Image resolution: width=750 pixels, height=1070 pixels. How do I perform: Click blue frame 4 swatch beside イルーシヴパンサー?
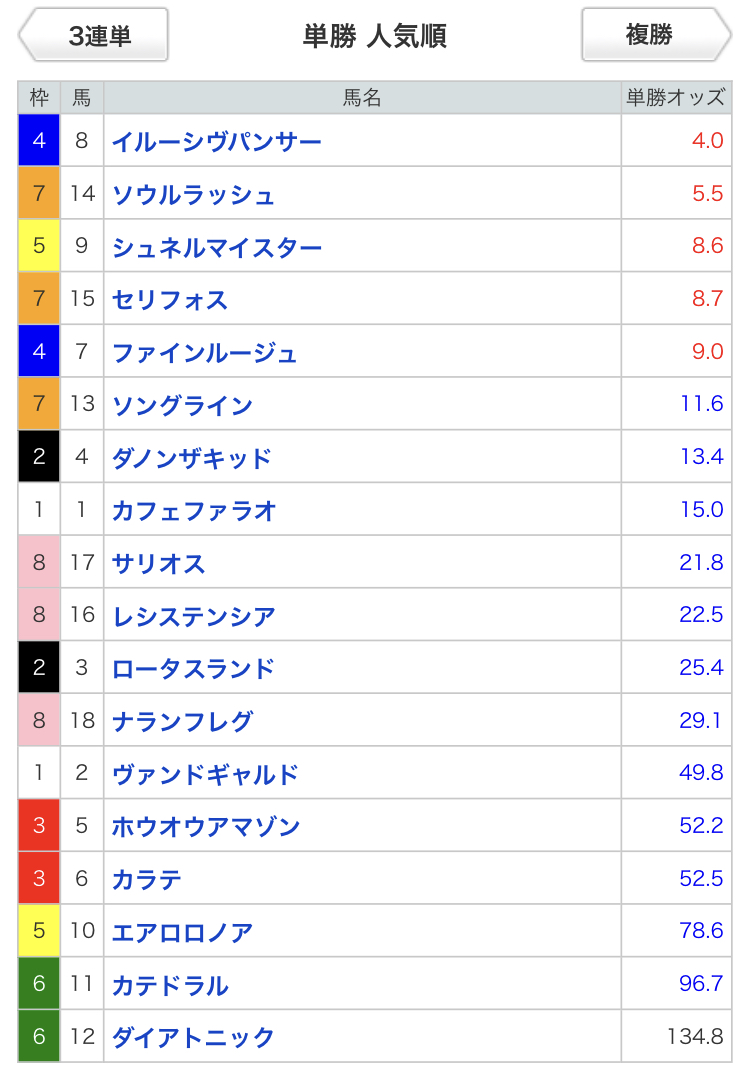point(39,141)
